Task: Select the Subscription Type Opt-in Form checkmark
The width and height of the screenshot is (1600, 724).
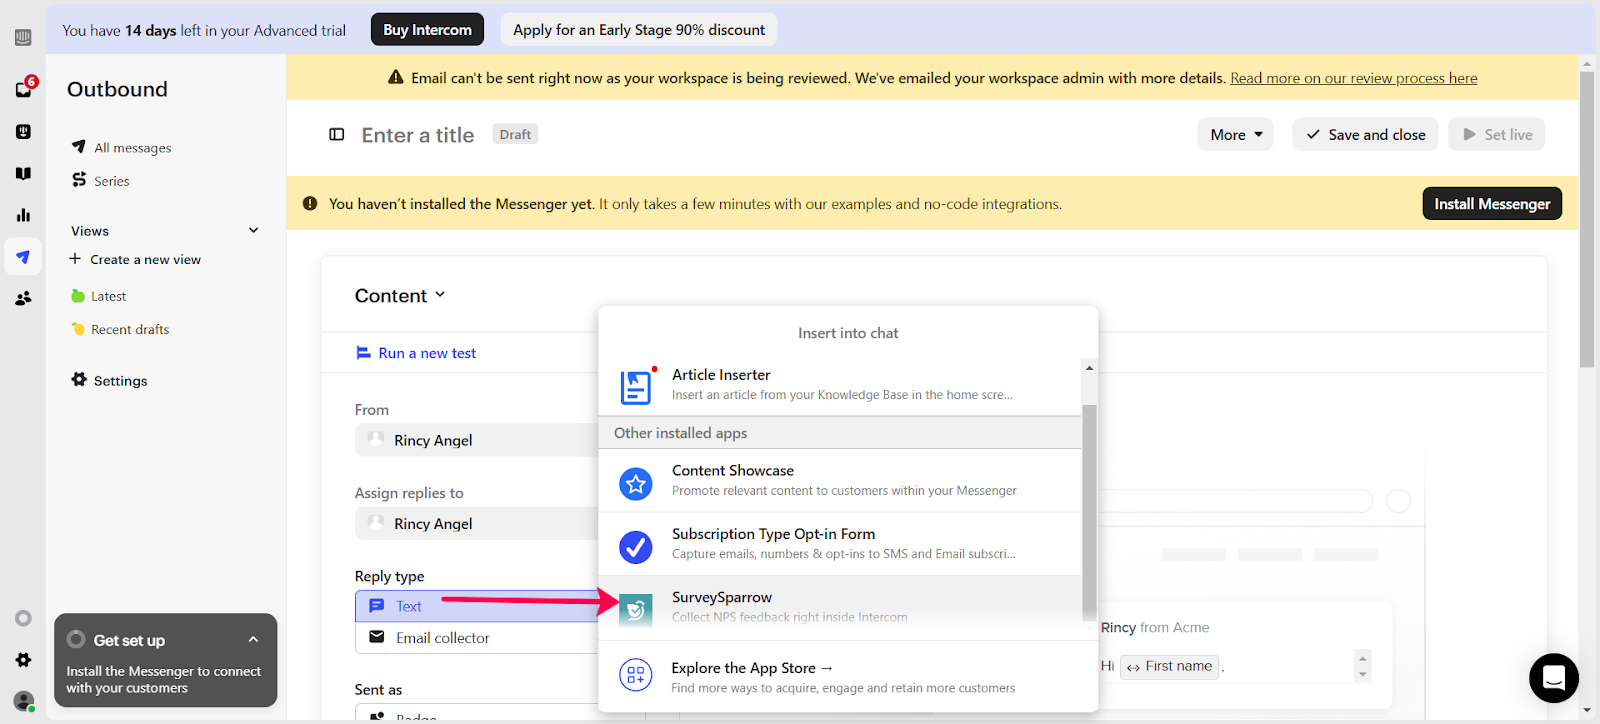Action: pyautogui.click(x=635, y=547)
